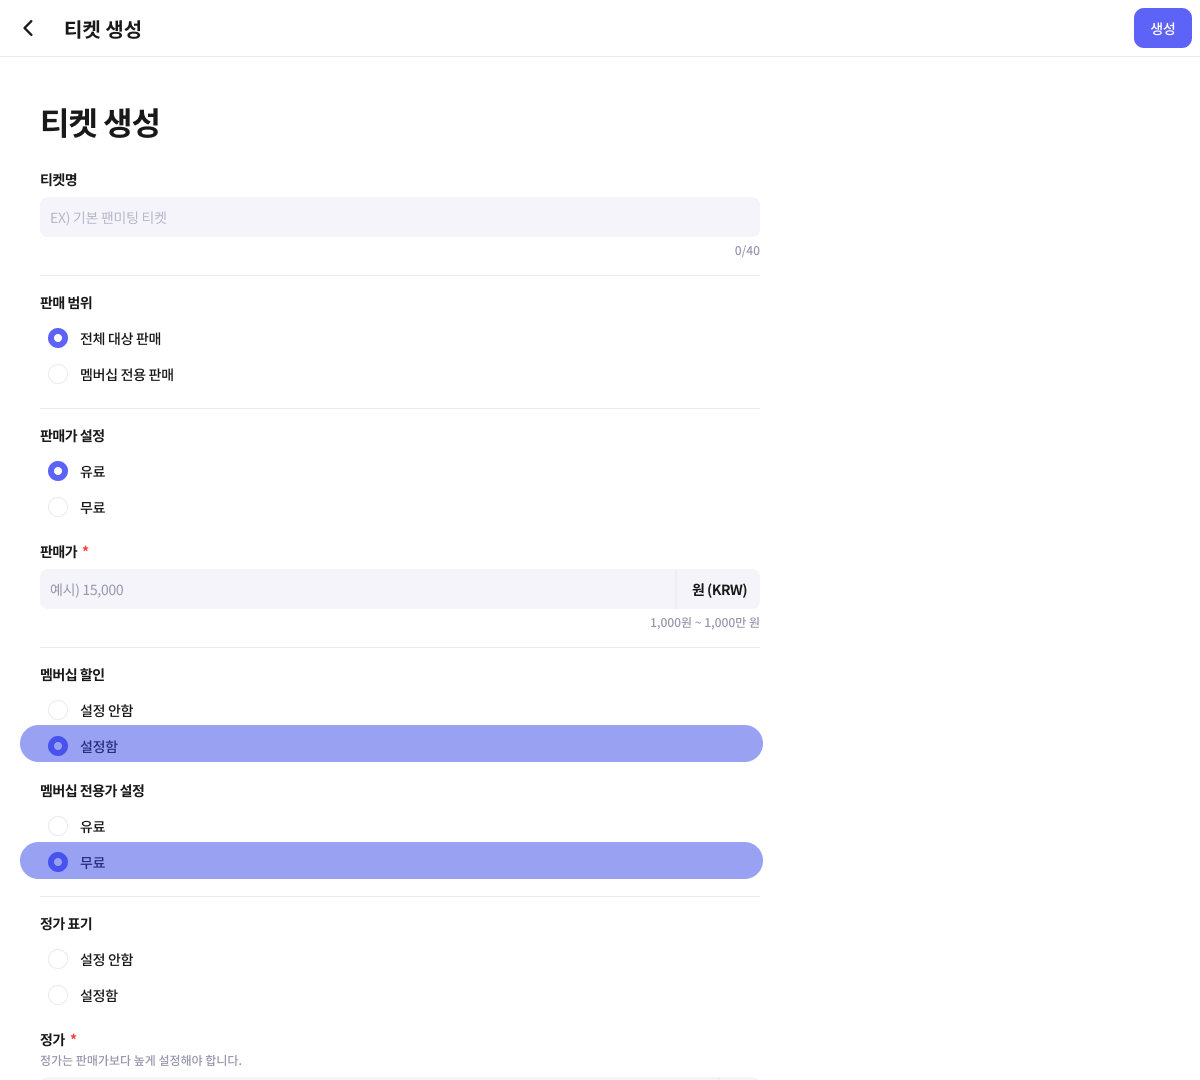The height and width of the screenshot is (1080, 1200).
Task: Click the 0/40 character counter
Action: point(747,251)
